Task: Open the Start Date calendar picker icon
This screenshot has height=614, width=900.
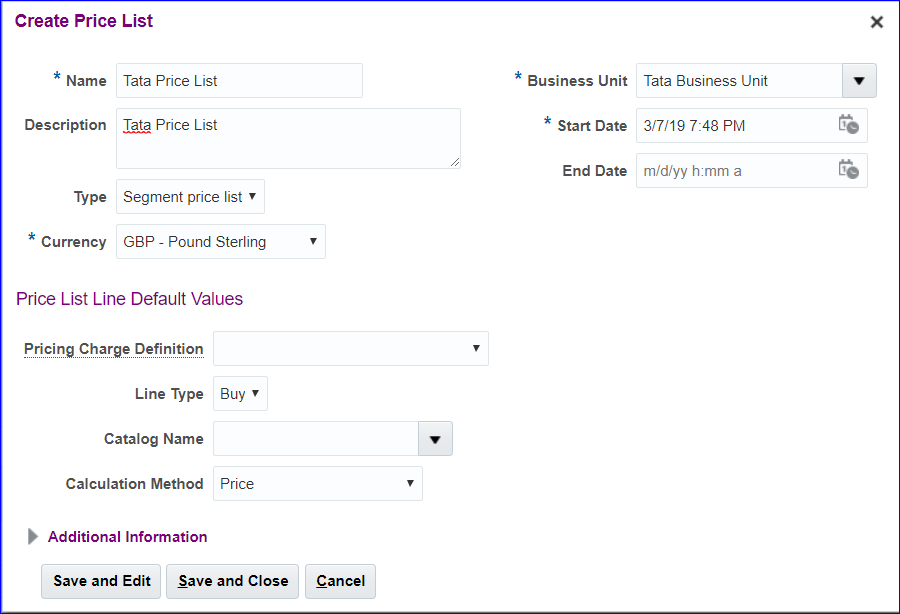Action: click(x=848, y=125)
